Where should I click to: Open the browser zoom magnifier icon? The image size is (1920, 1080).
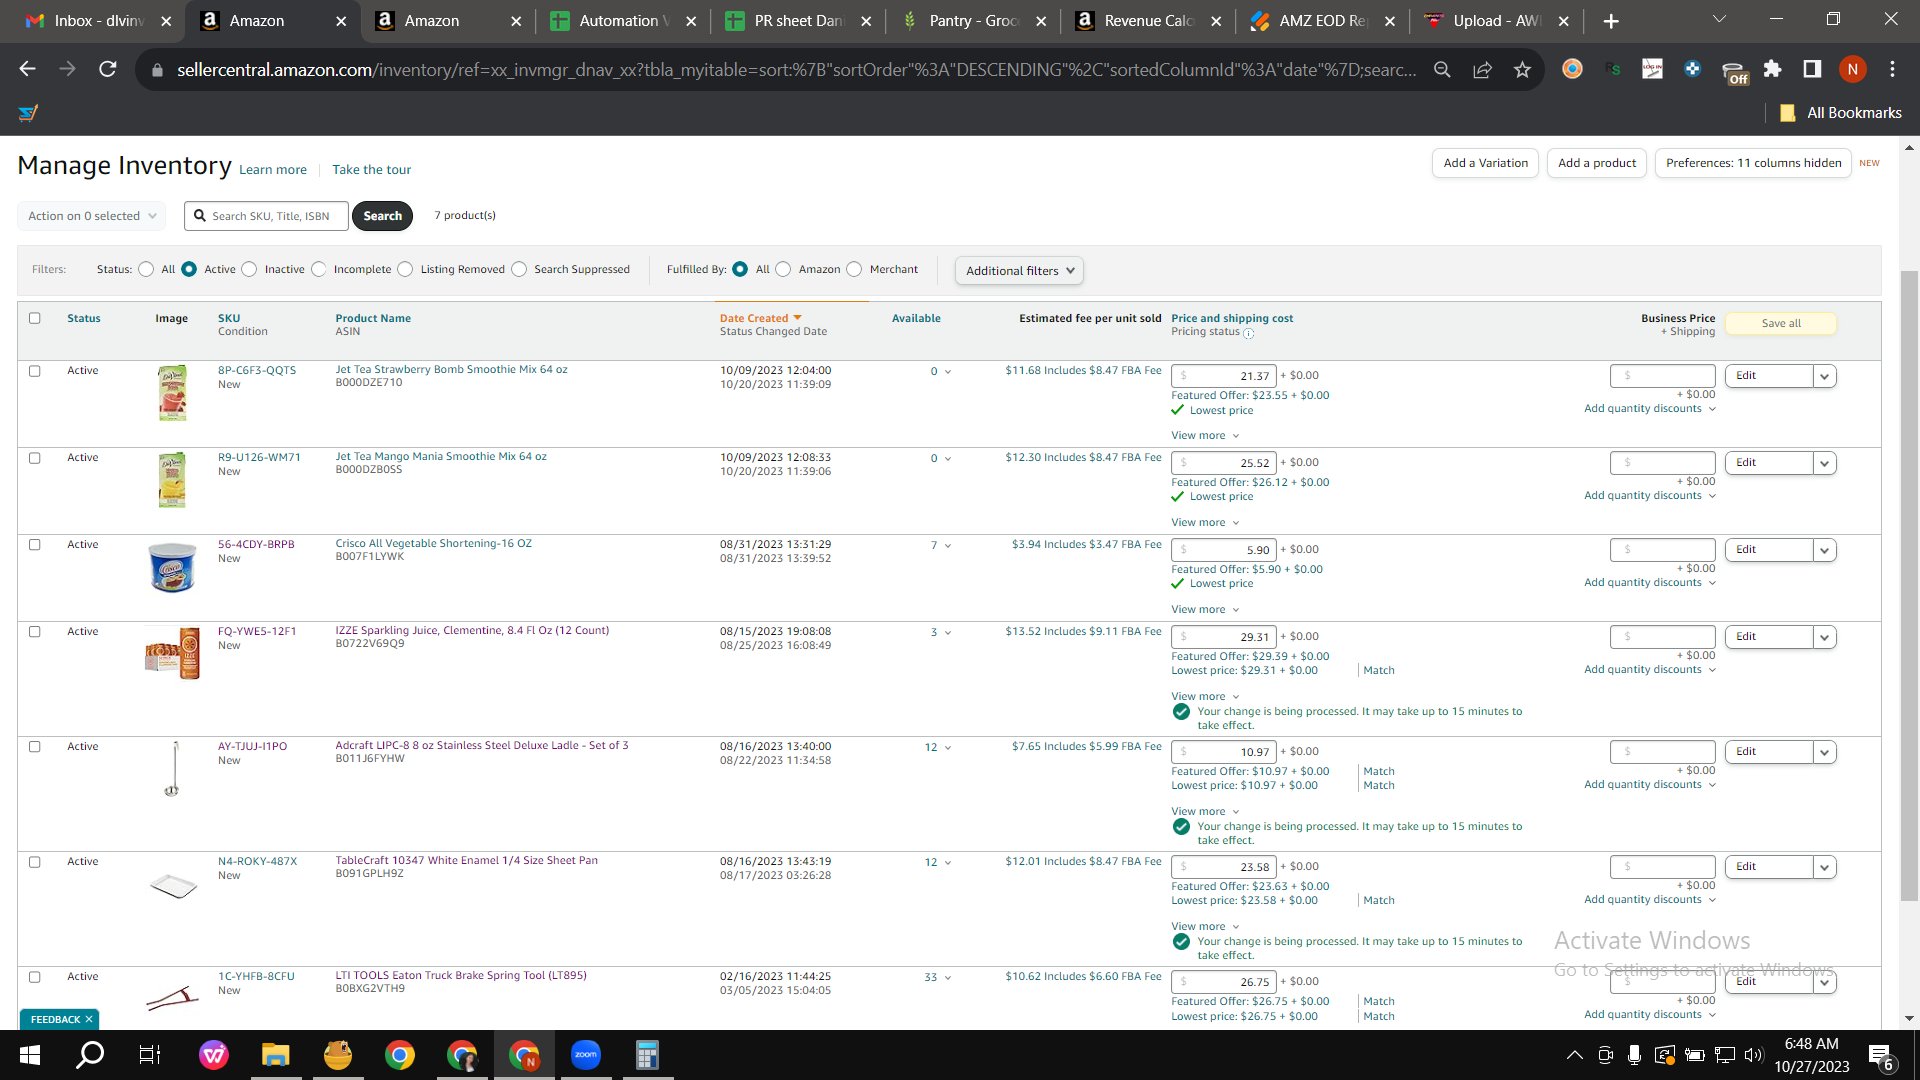point(1442,69)
